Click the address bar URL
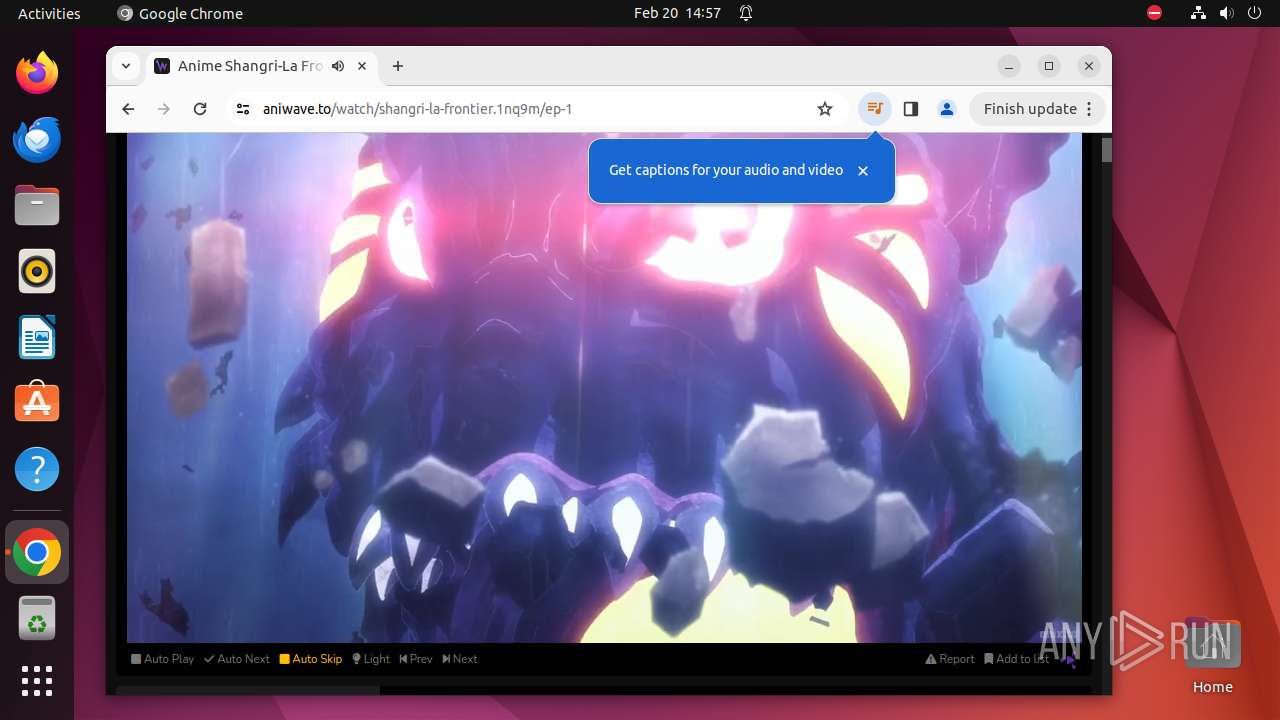Image resolution: width=1280 pixels, height=720 pixels. [417, 109]
